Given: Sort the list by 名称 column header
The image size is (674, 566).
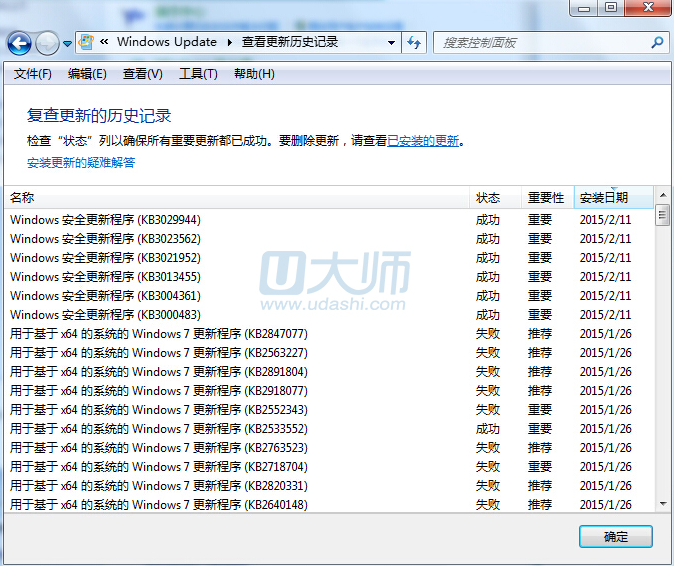Looking at the screenshot, I should [x=22, y=197].
